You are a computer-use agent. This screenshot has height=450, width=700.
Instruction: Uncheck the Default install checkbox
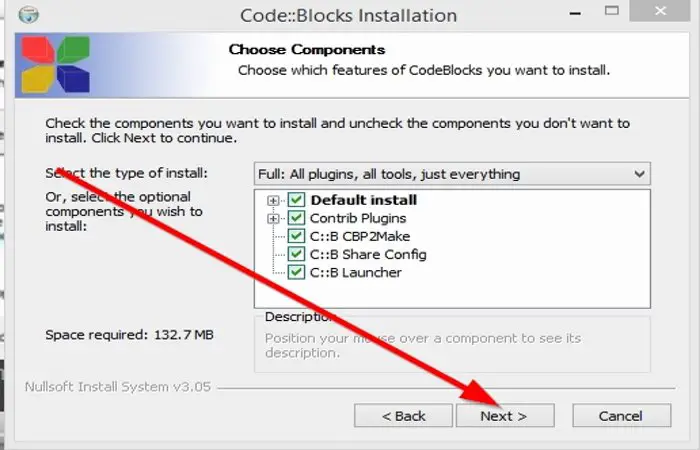click(x=296, y=200)
